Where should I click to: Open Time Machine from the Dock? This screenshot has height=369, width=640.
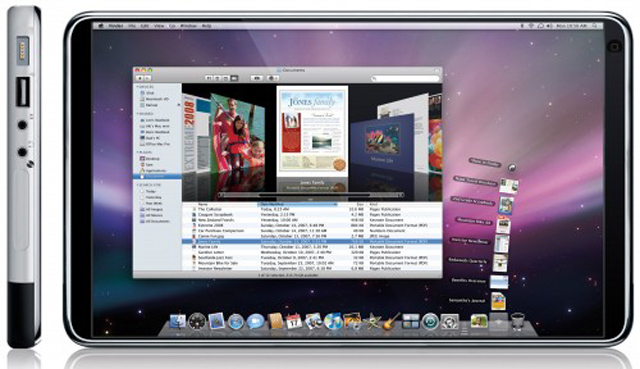(x=430, y=322)
